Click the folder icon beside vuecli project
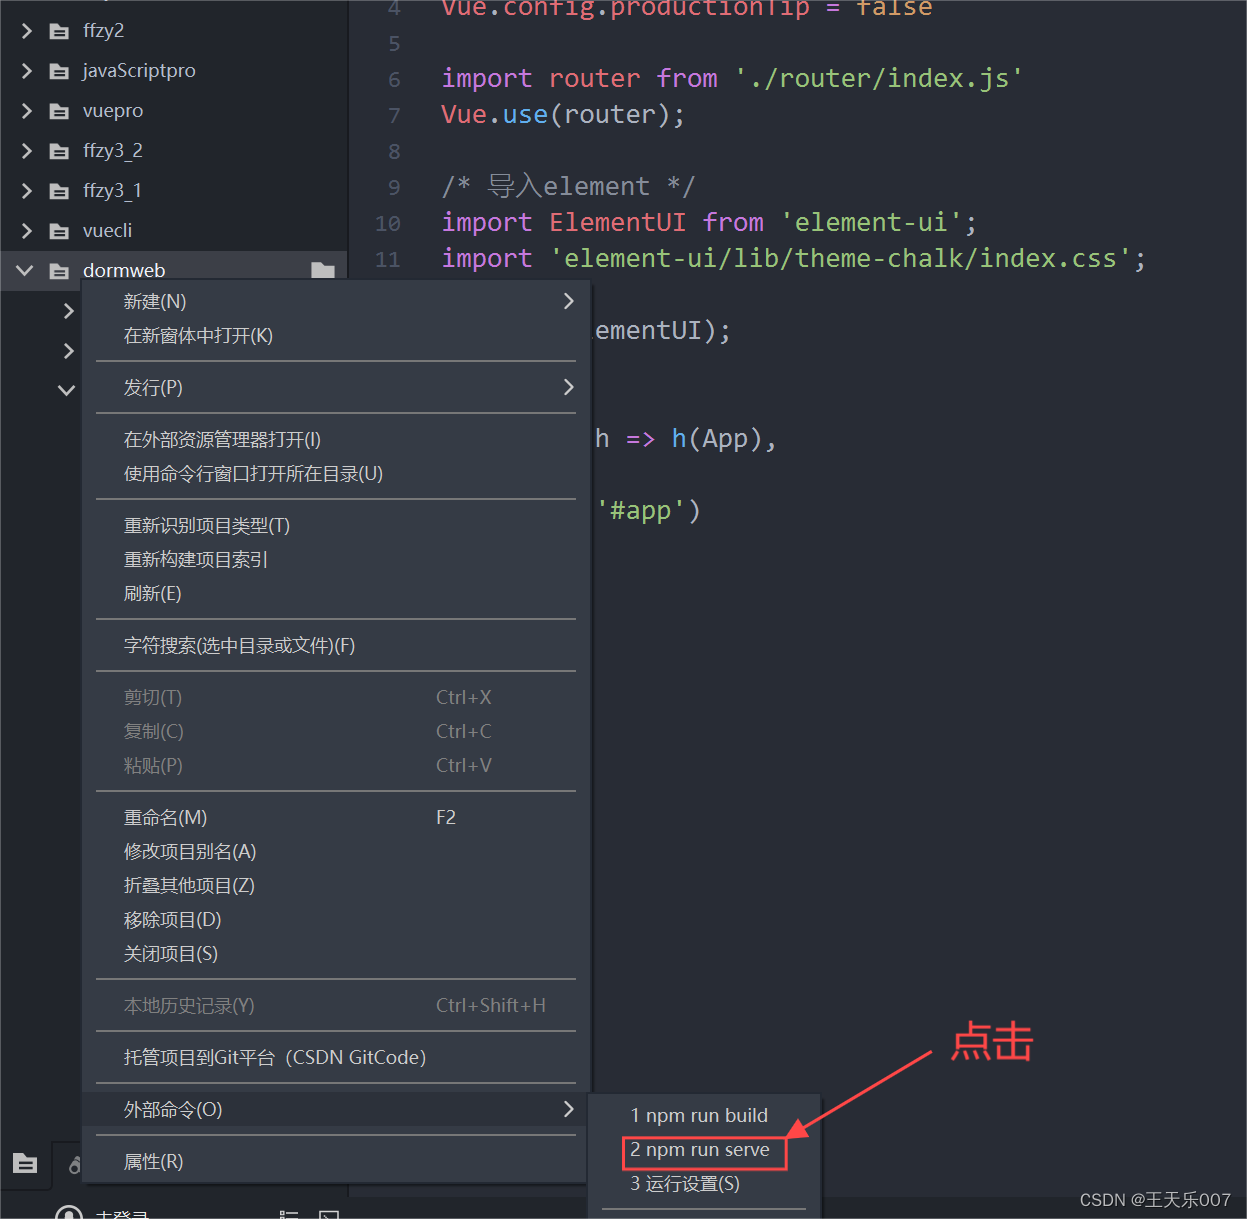The width and height of the screenshot is (1247, 1219). pyautogui.click(x=59, y=230)
